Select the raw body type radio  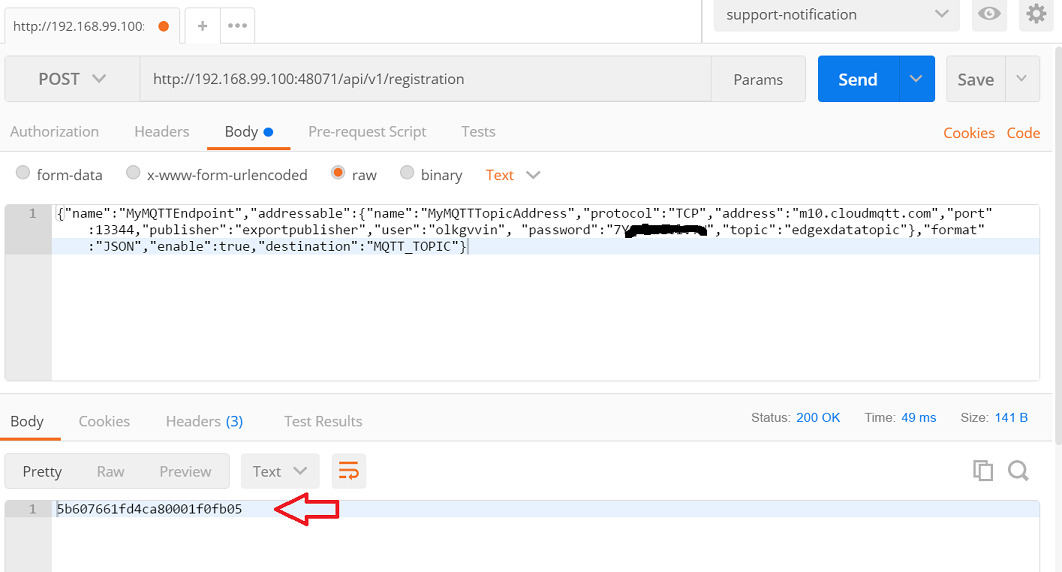point(338,173)
